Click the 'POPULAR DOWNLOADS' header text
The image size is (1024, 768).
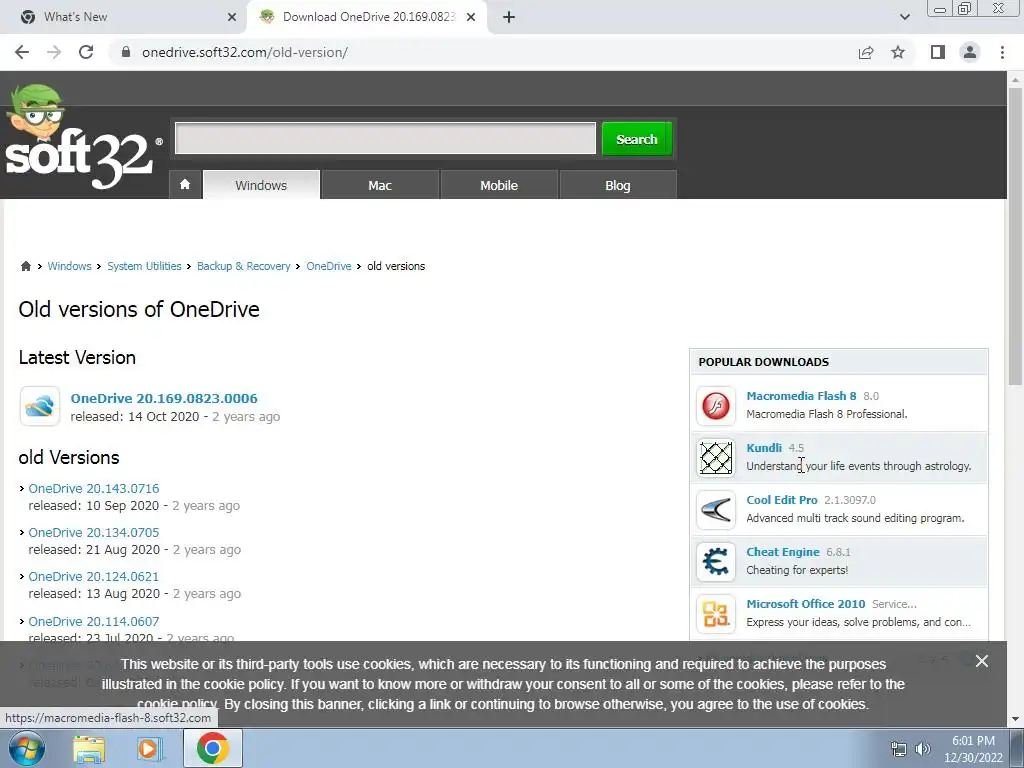[763, 362]
